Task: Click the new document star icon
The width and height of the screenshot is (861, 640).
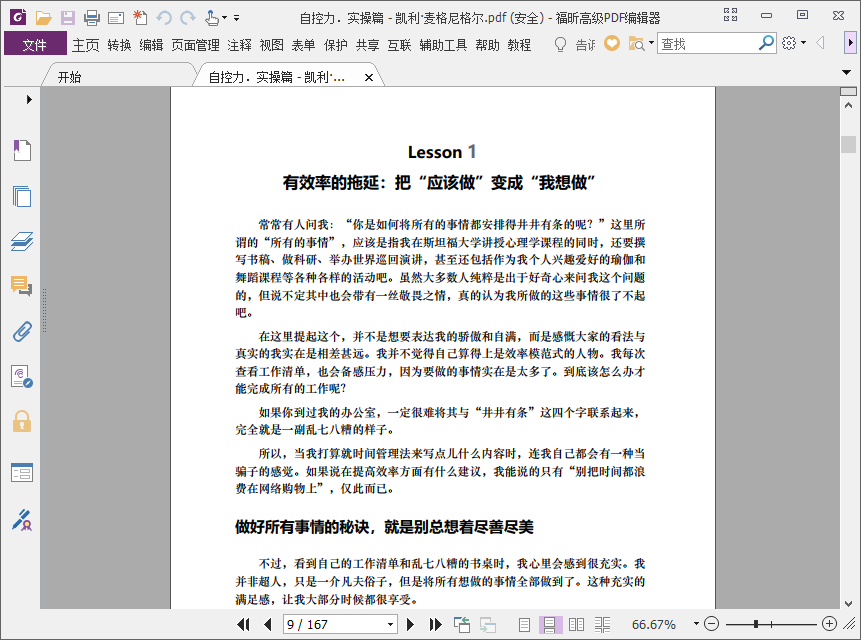Action: click(x=140, y=18)
